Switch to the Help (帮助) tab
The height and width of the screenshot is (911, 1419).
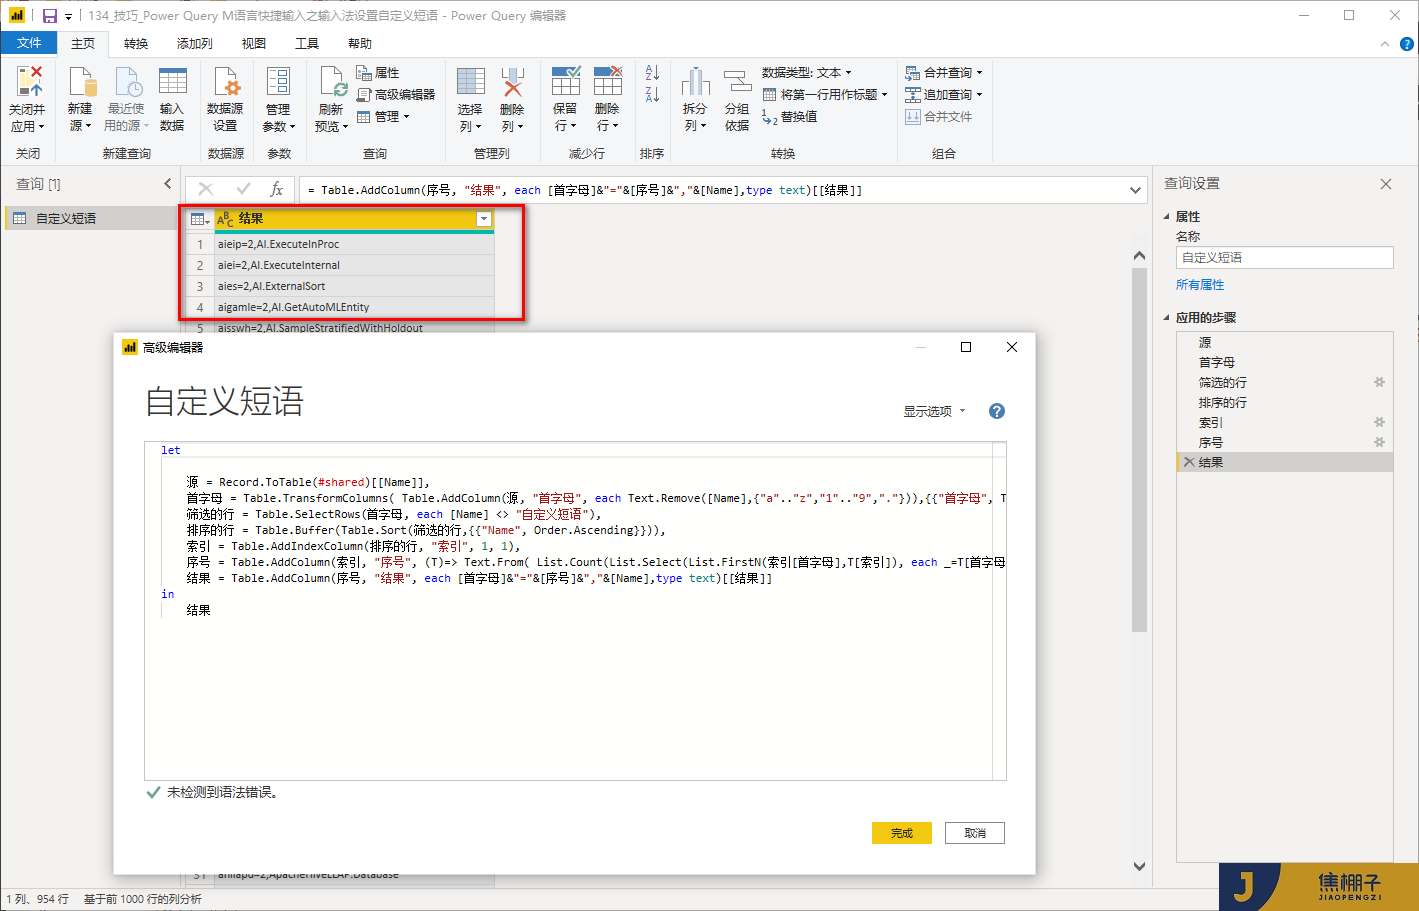360,44
